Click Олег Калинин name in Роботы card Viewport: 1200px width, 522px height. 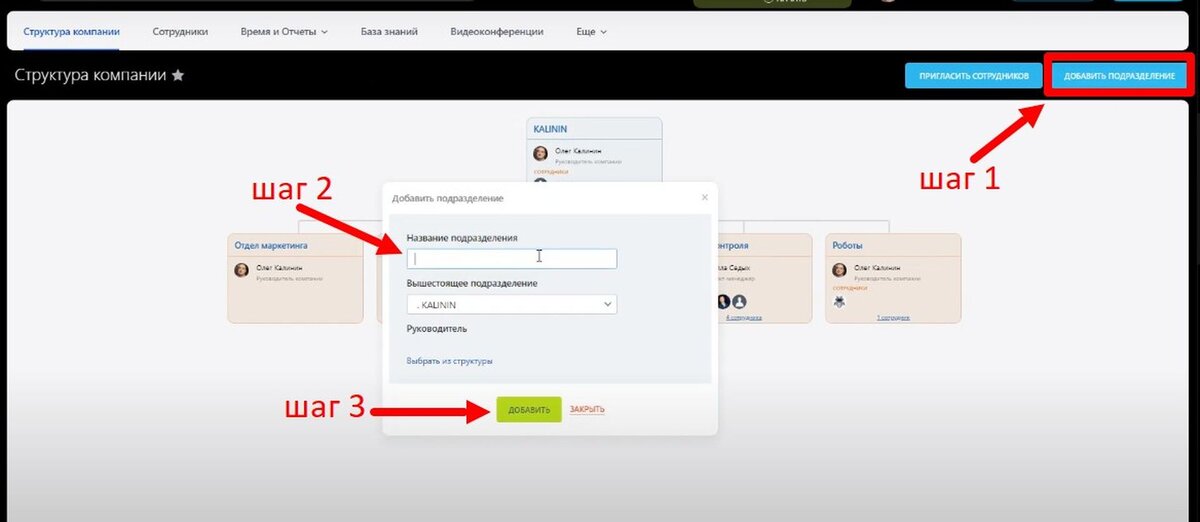point(877,268)
